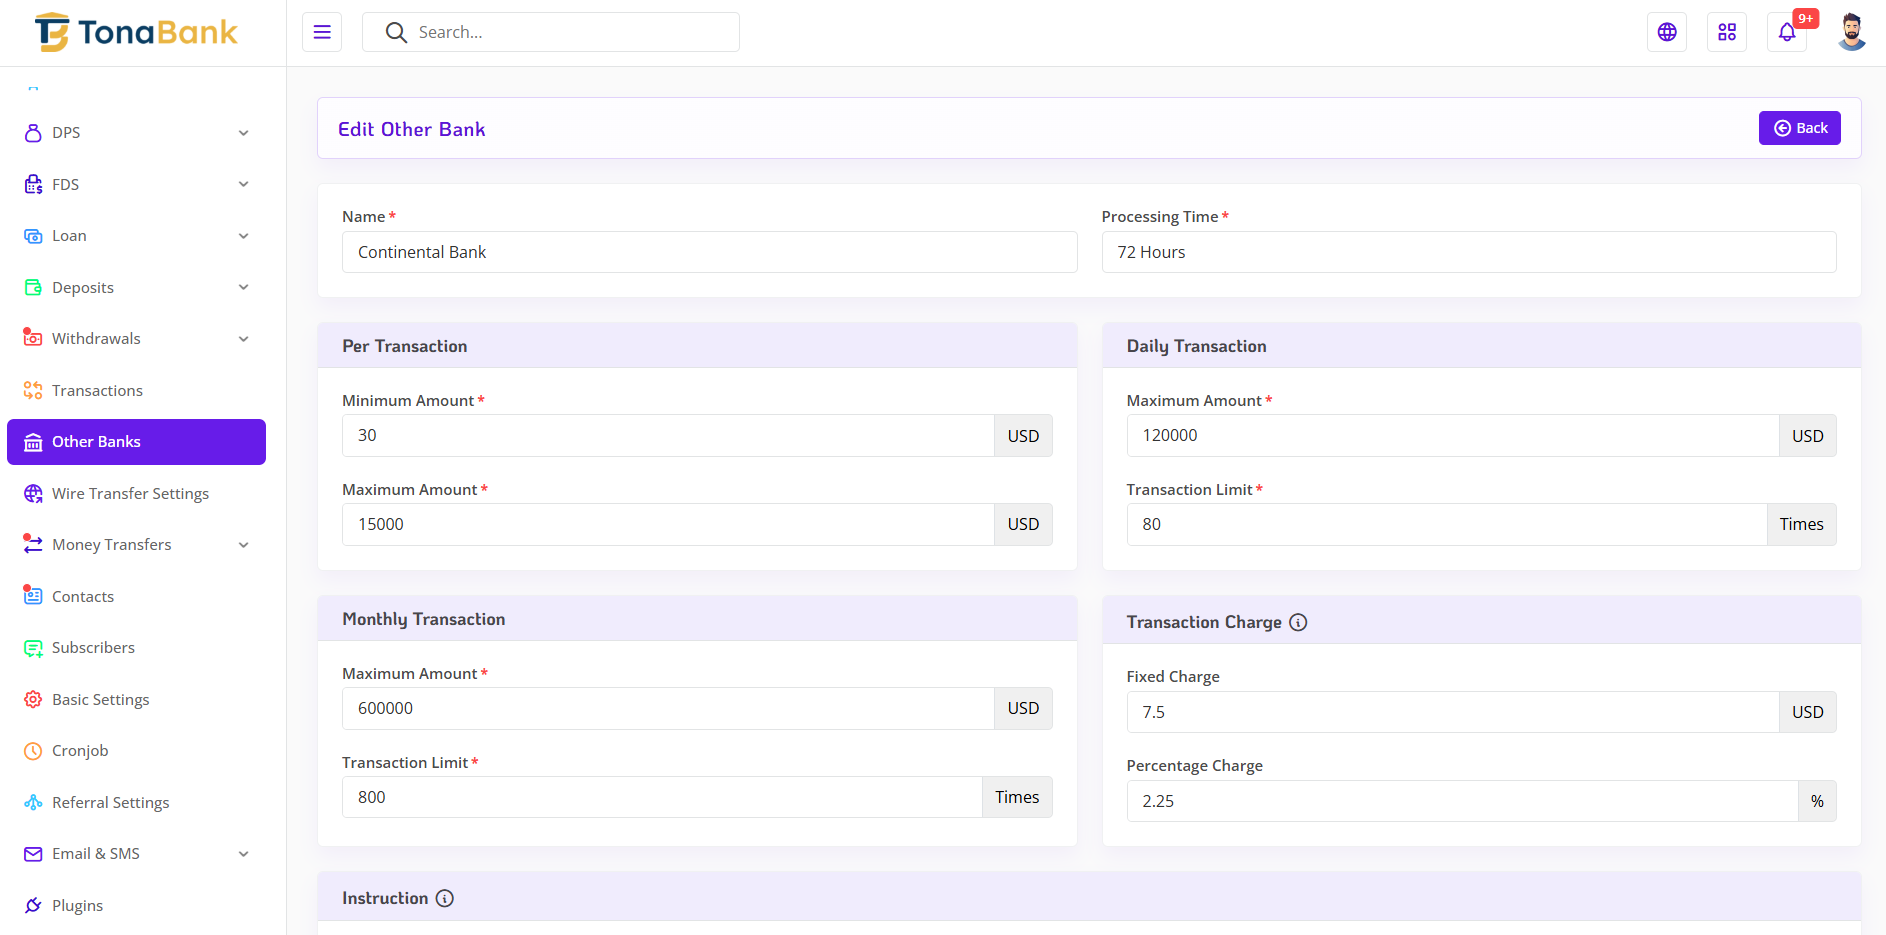The width and height of the screenshot is (1886, 935).
Task: Expand the Money Transfers menu
Action: (243, 545)
